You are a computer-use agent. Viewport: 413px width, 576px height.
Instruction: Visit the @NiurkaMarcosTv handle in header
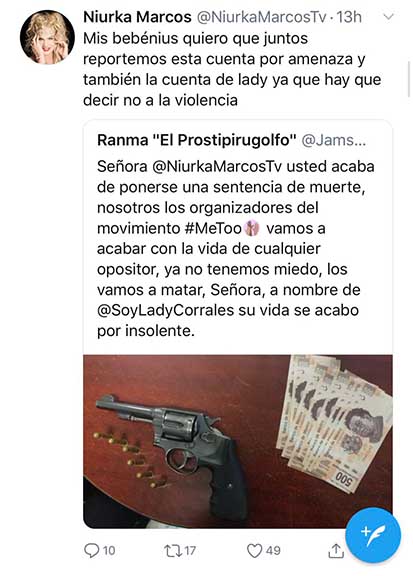262,17
